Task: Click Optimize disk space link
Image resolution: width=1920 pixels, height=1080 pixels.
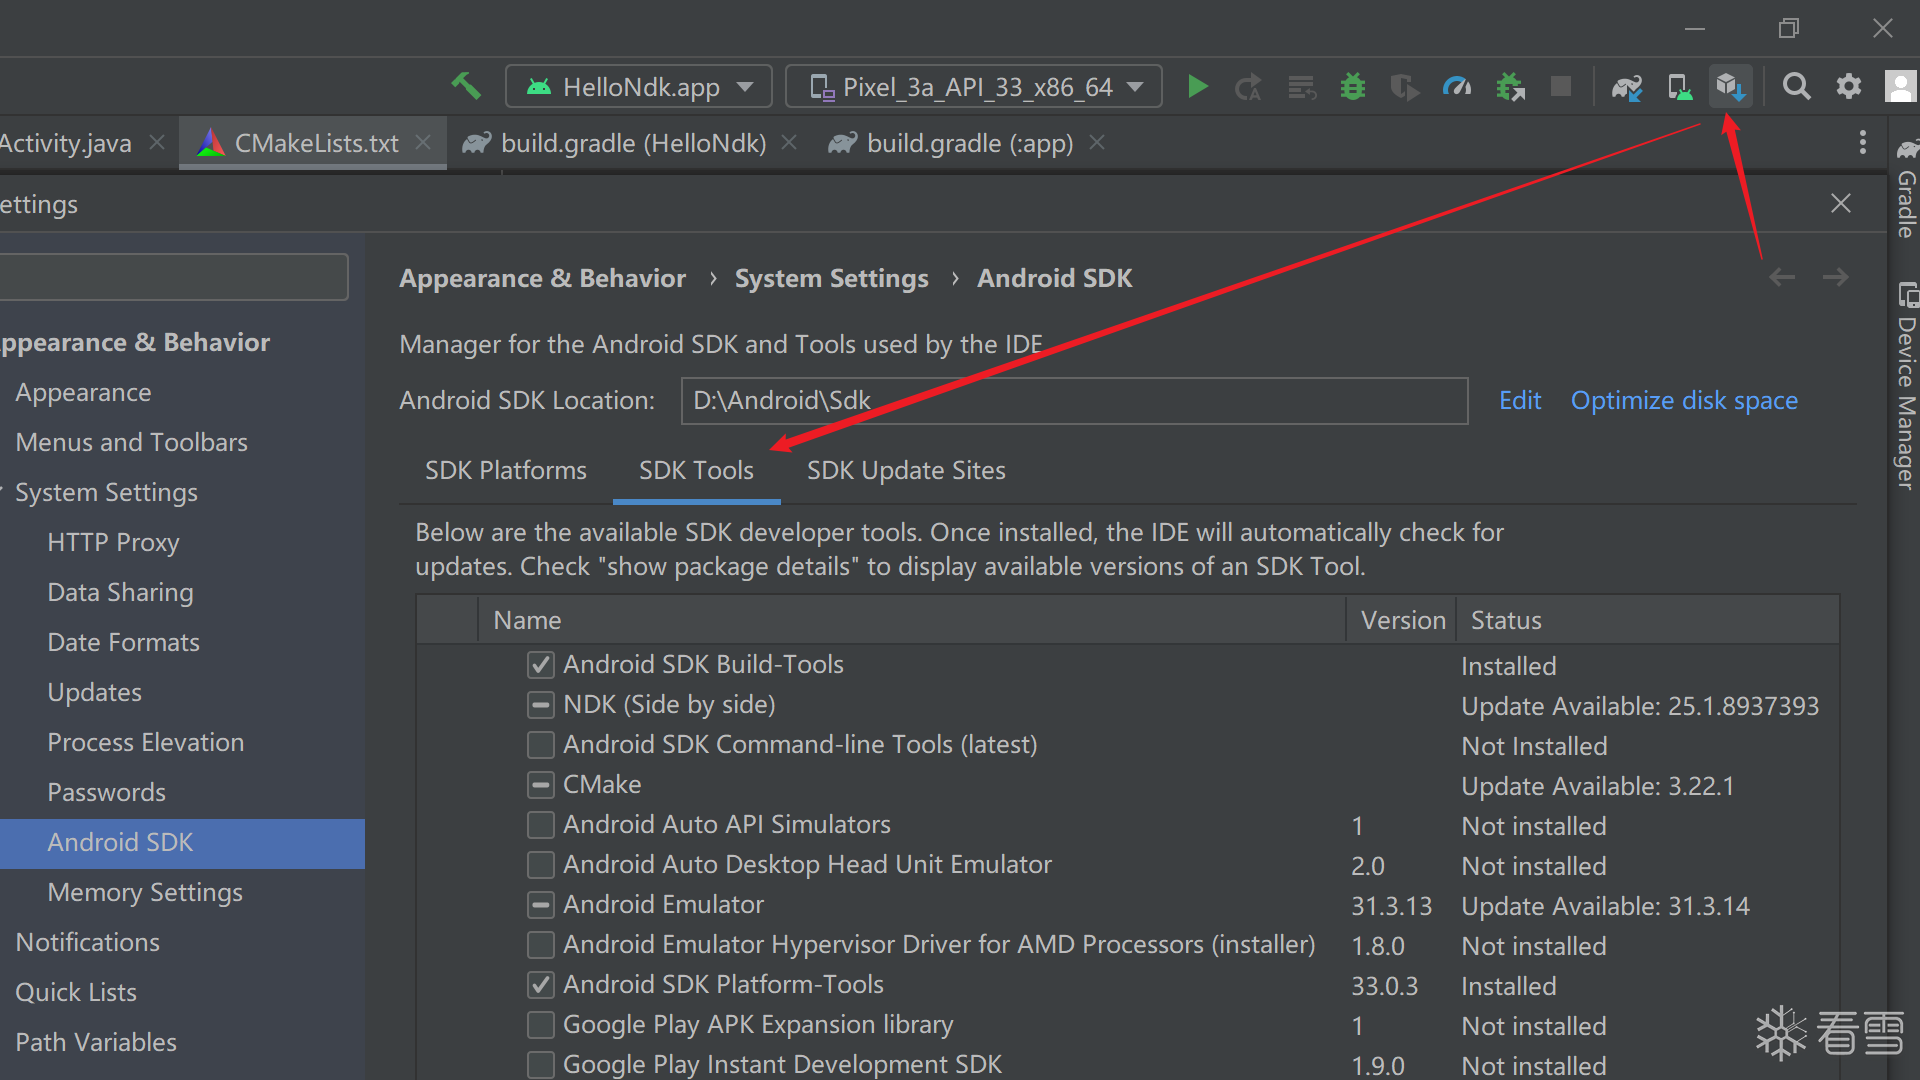Action: pyautogui.click(x=1684, y=400)
